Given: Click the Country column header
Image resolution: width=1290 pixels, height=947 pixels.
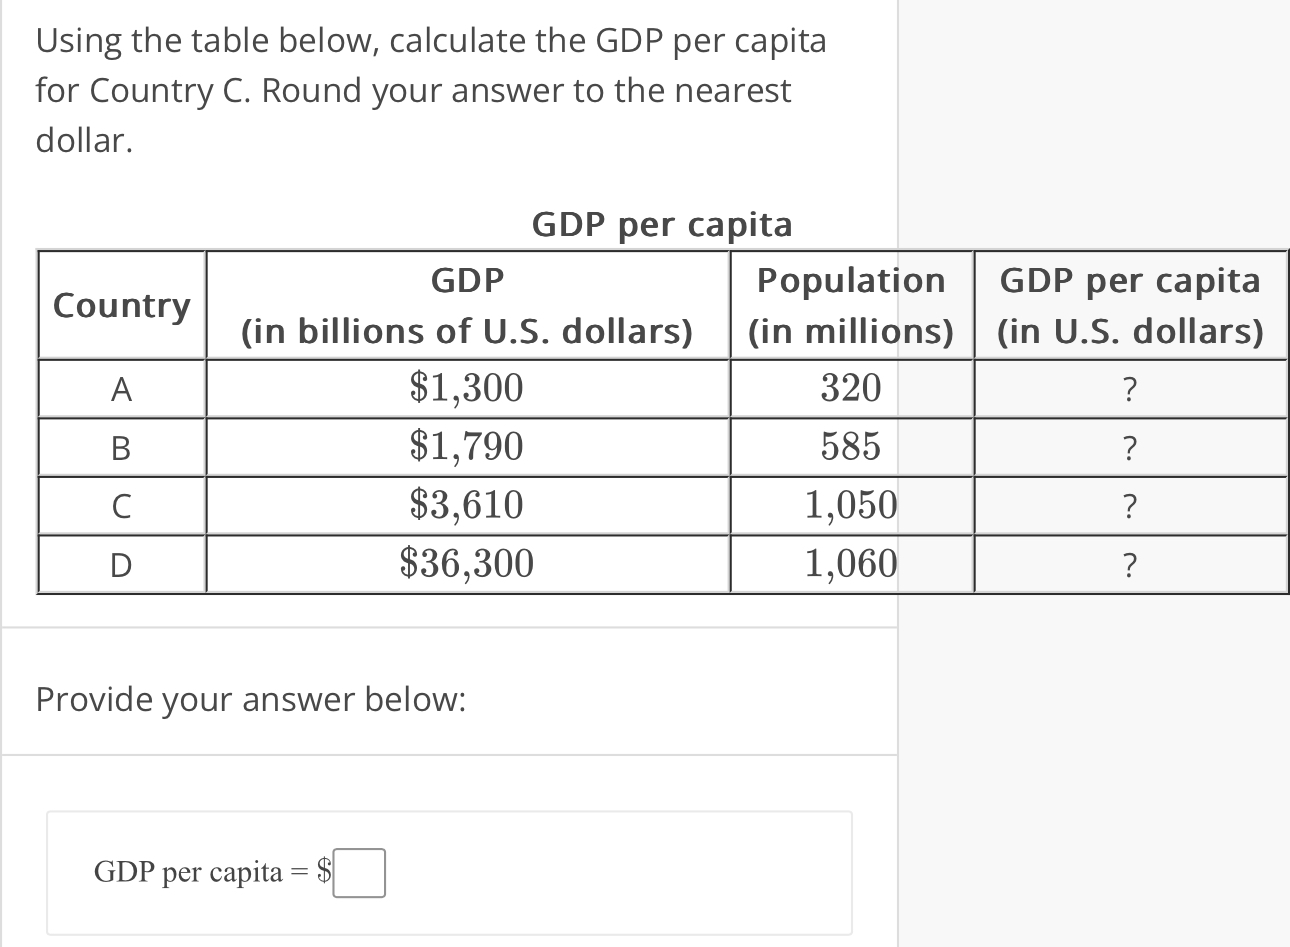Looking at the screenshot, I should tap(121, 305).
